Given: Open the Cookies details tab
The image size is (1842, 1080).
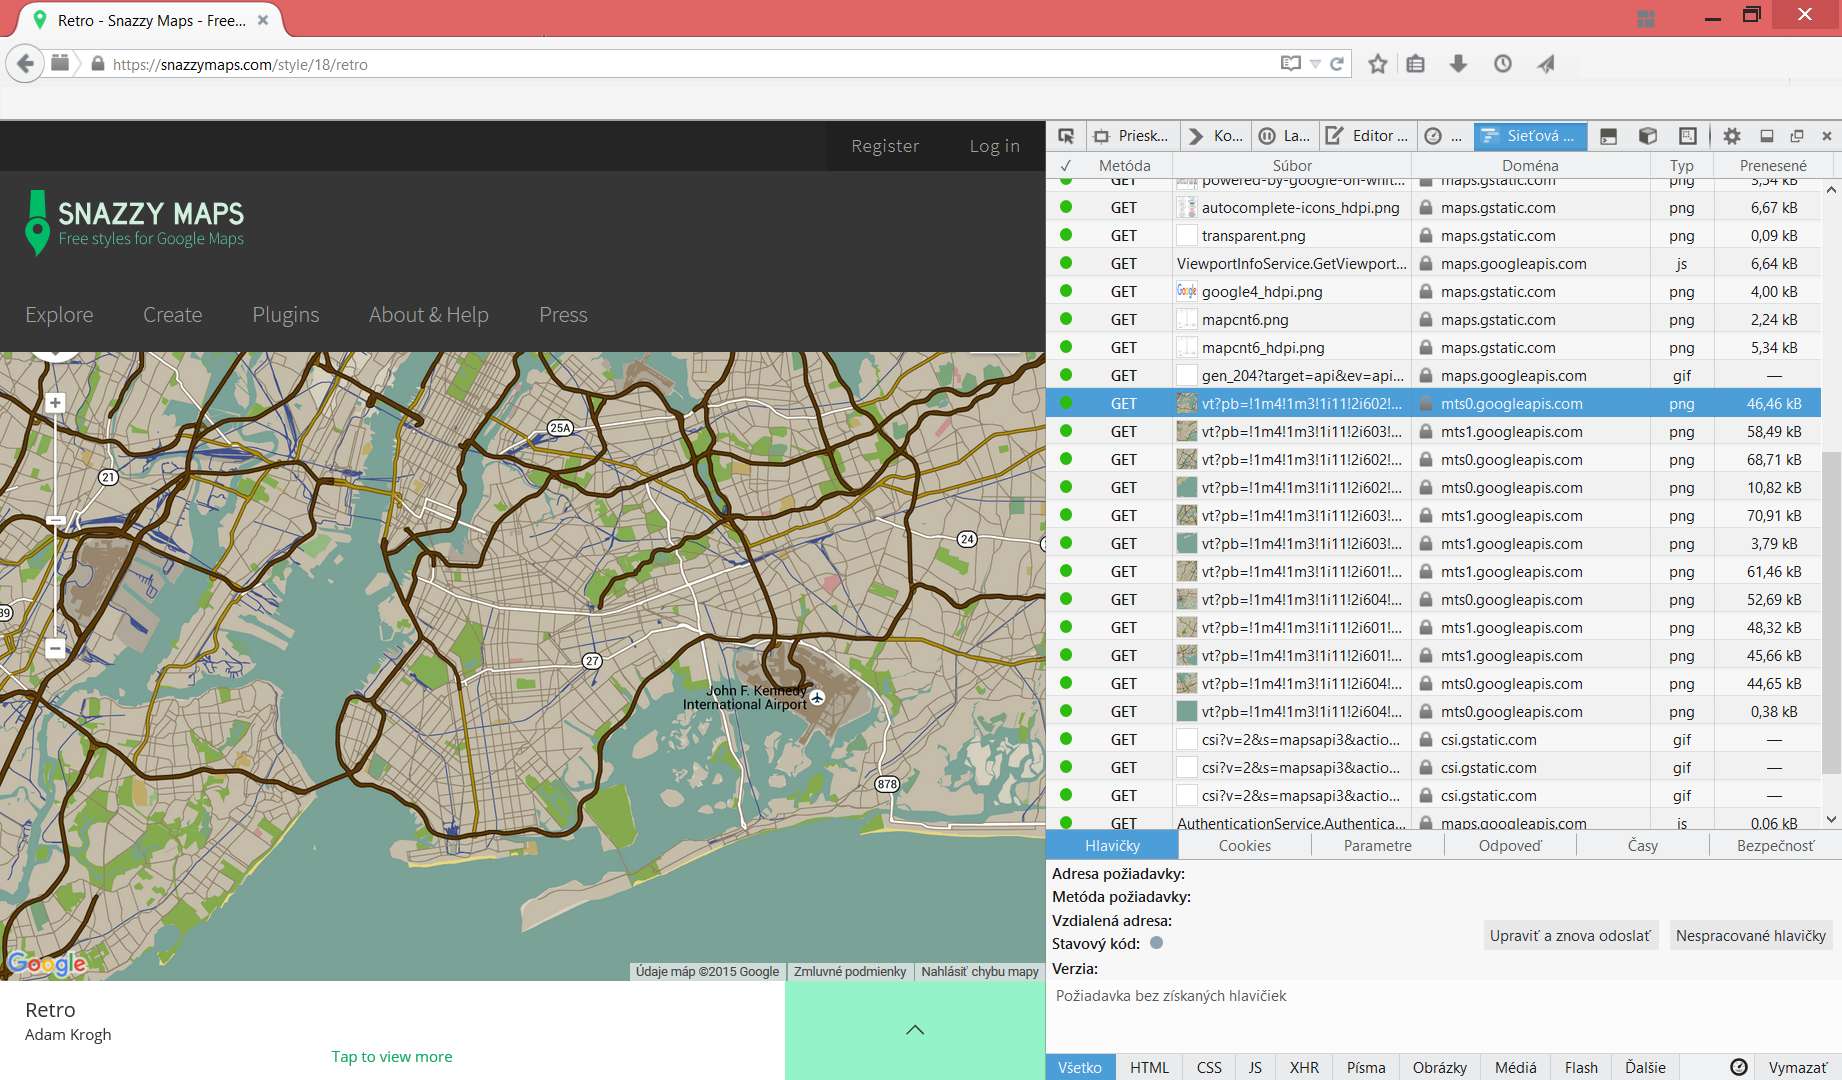Looking at the screenshot, I should 1245,845.
